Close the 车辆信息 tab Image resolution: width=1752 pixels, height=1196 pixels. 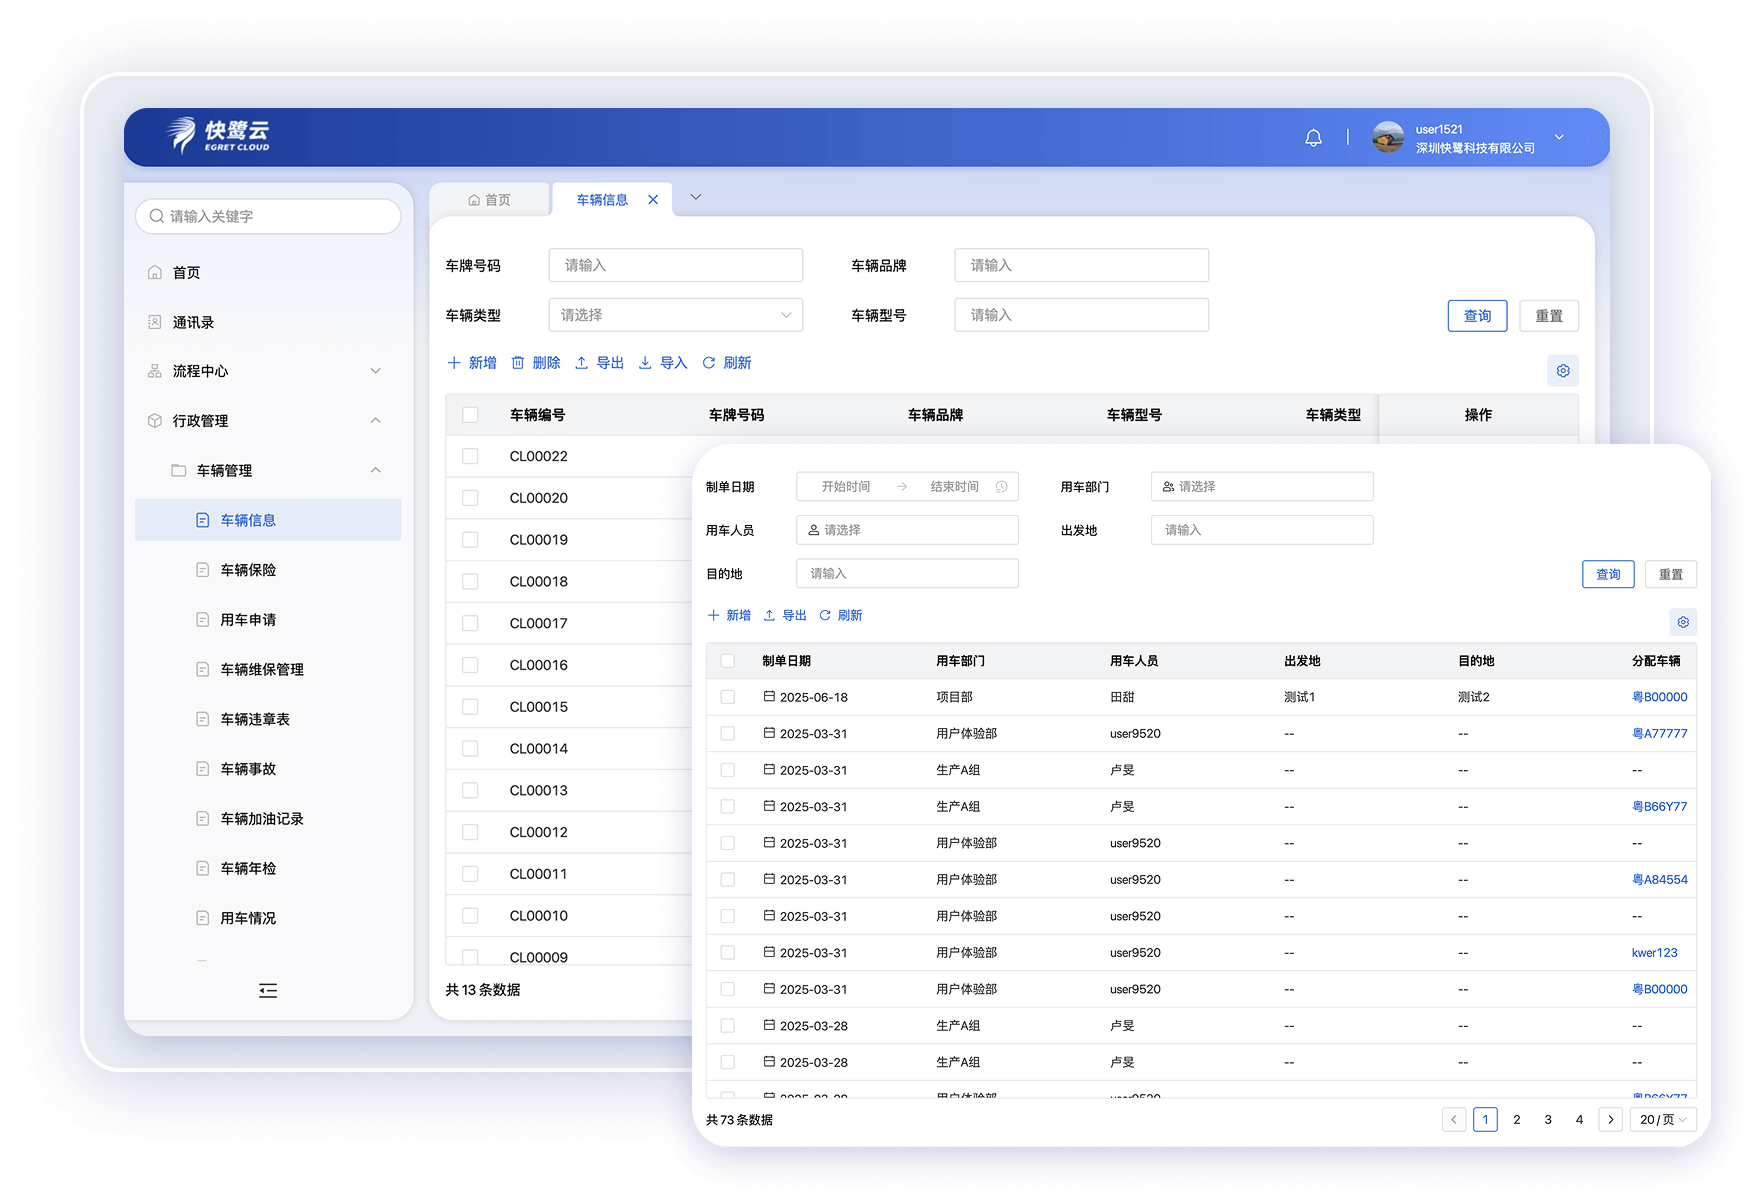(653, 200)
